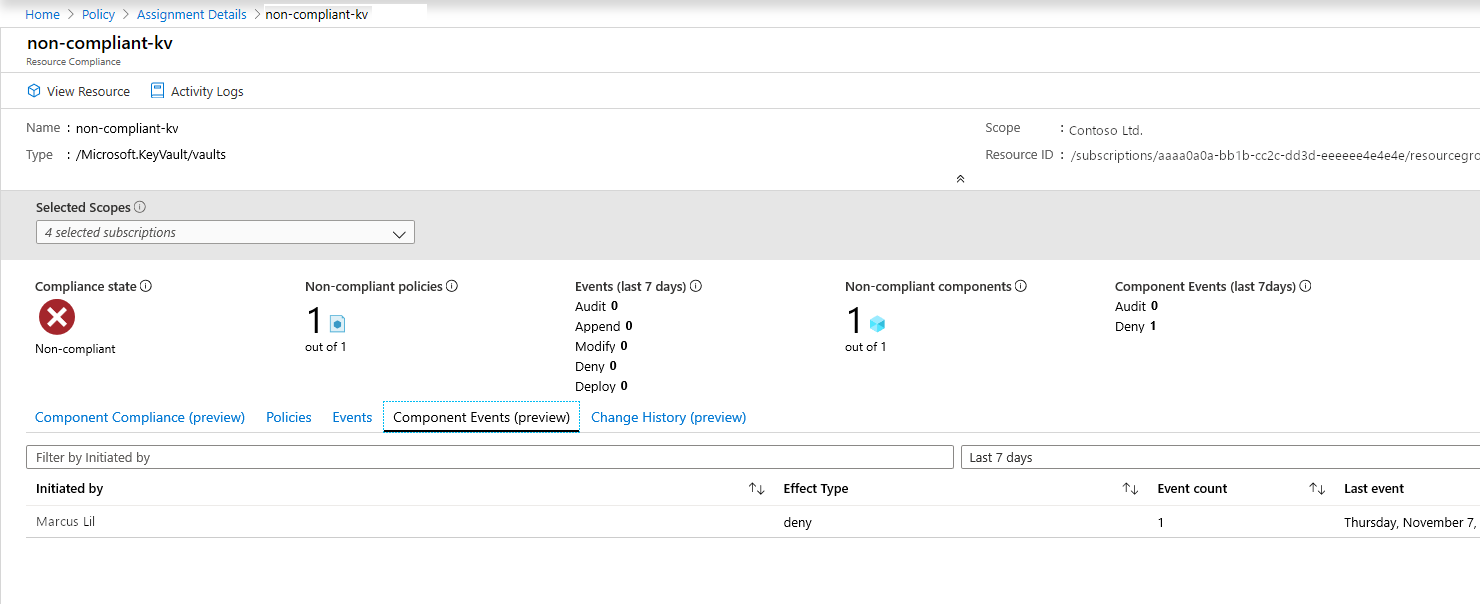
Task: Click the Events (last 7 days) info icon
Action: [694, 286]
